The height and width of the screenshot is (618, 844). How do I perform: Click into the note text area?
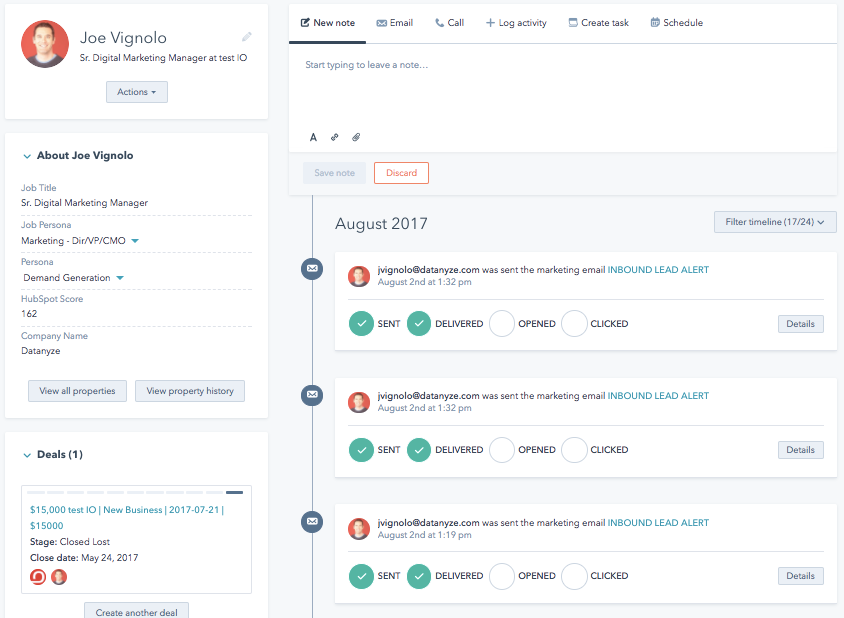tap(562, 90)
